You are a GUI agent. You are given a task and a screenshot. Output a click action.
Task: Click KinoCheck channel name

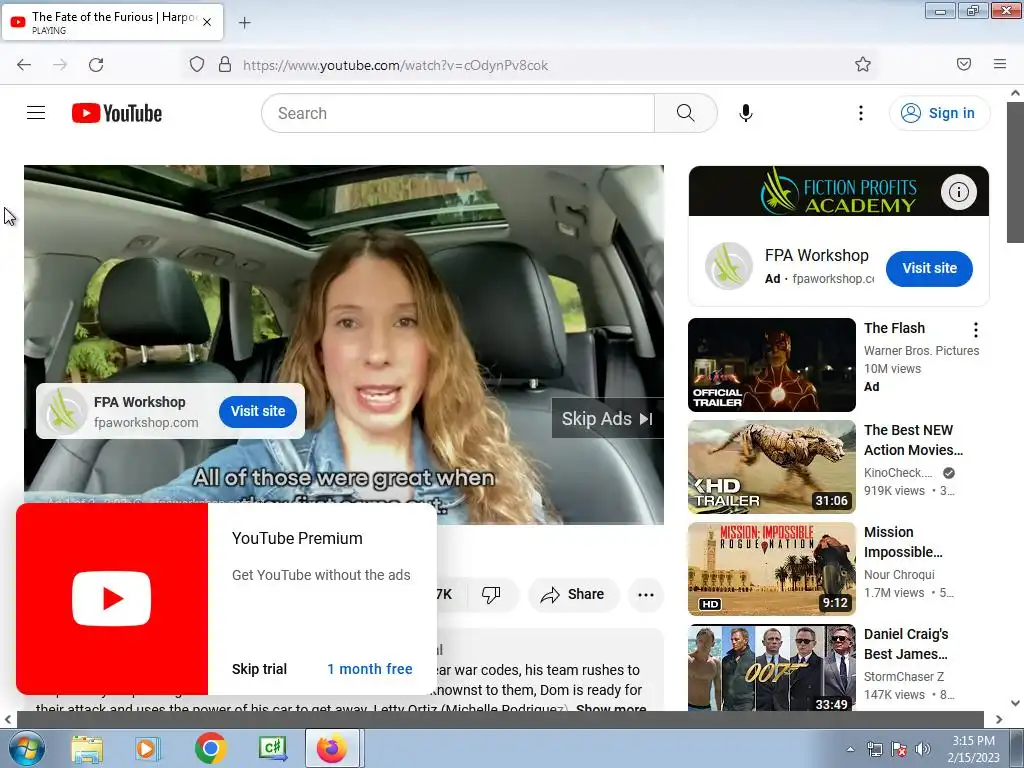[898, 473]
